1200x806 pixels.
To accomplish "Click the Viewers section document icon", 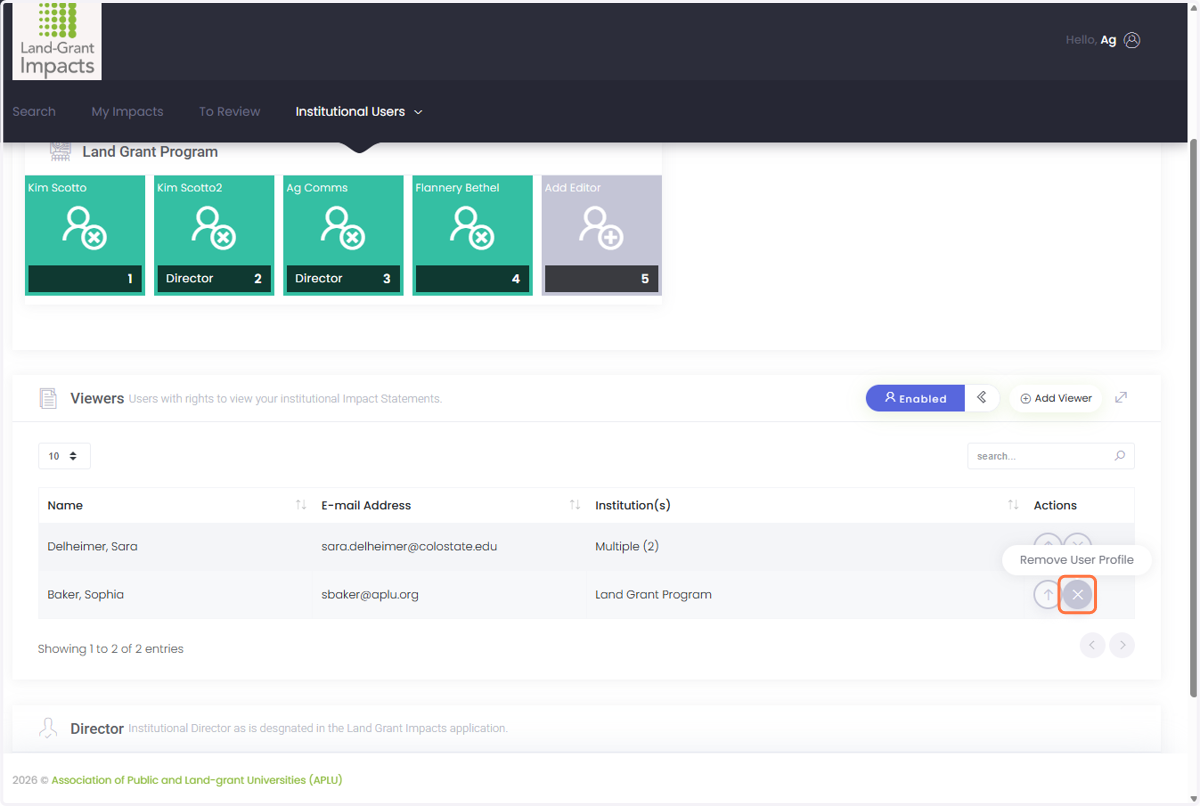I will coord(48,398).
